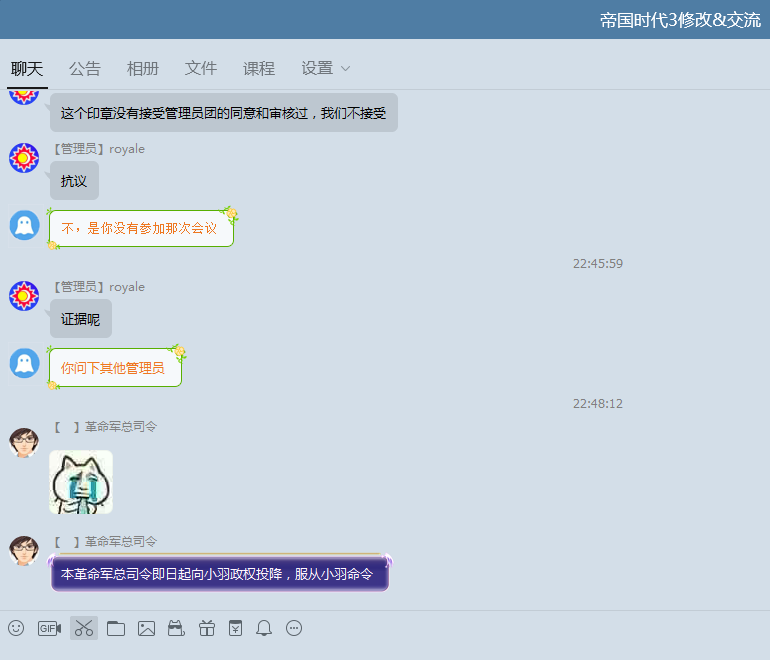Viewport: 770px width, 660px height.
Task: Open the 课程 tab
Action: (258, 69)
